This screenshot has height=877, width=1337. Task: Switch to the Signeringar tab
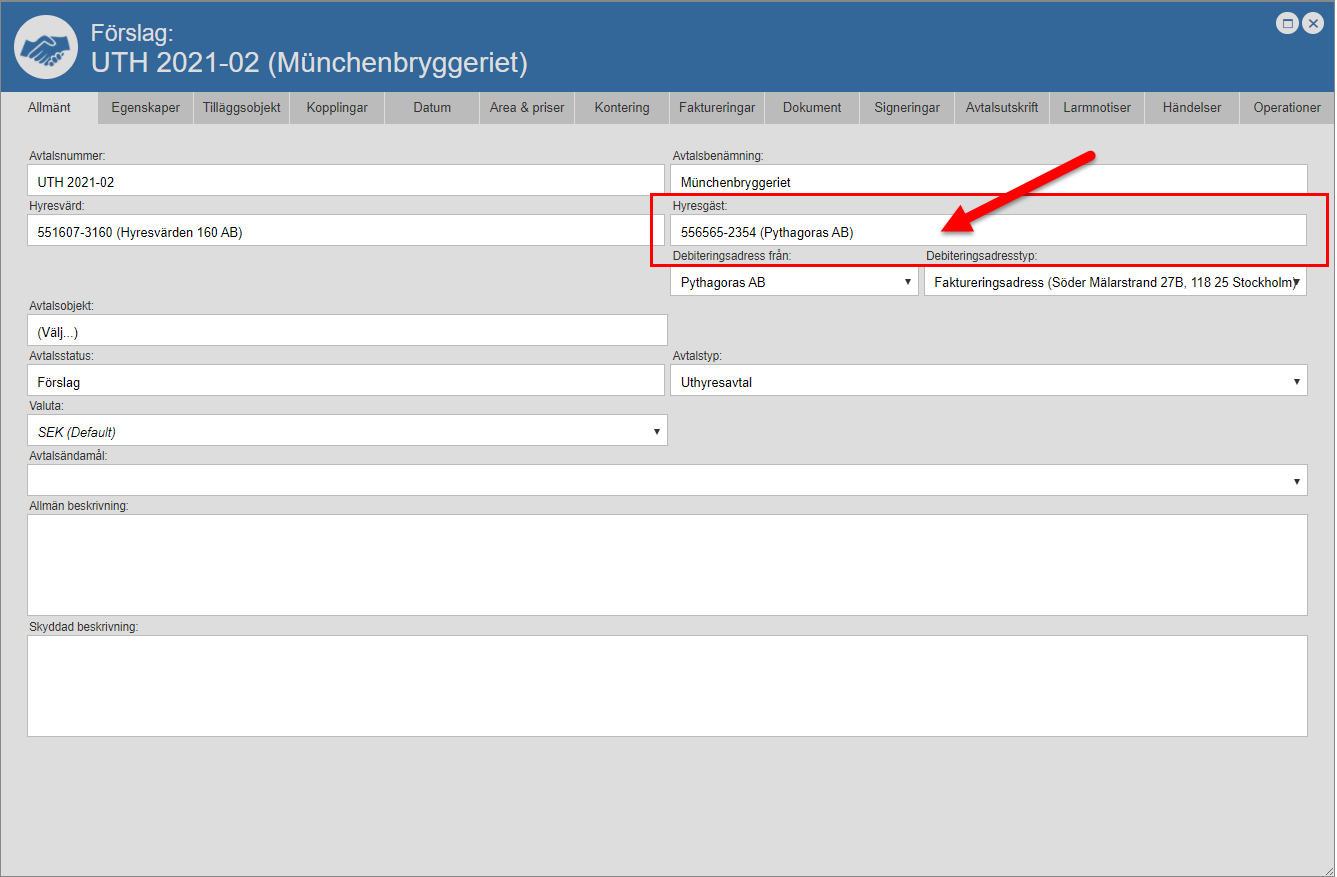(x=907, y=108)
